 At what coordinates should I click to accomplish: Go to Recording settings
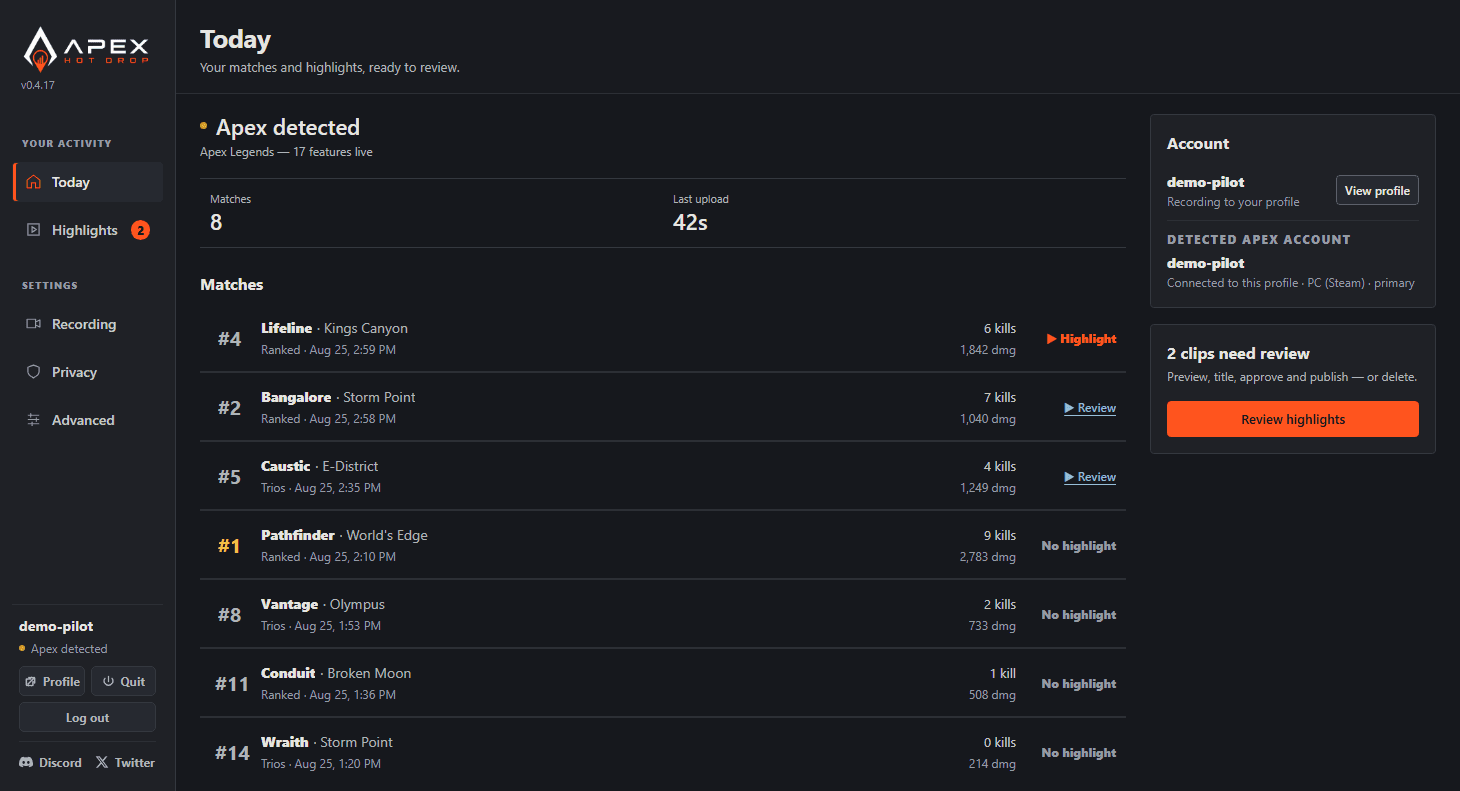[88, 324]
